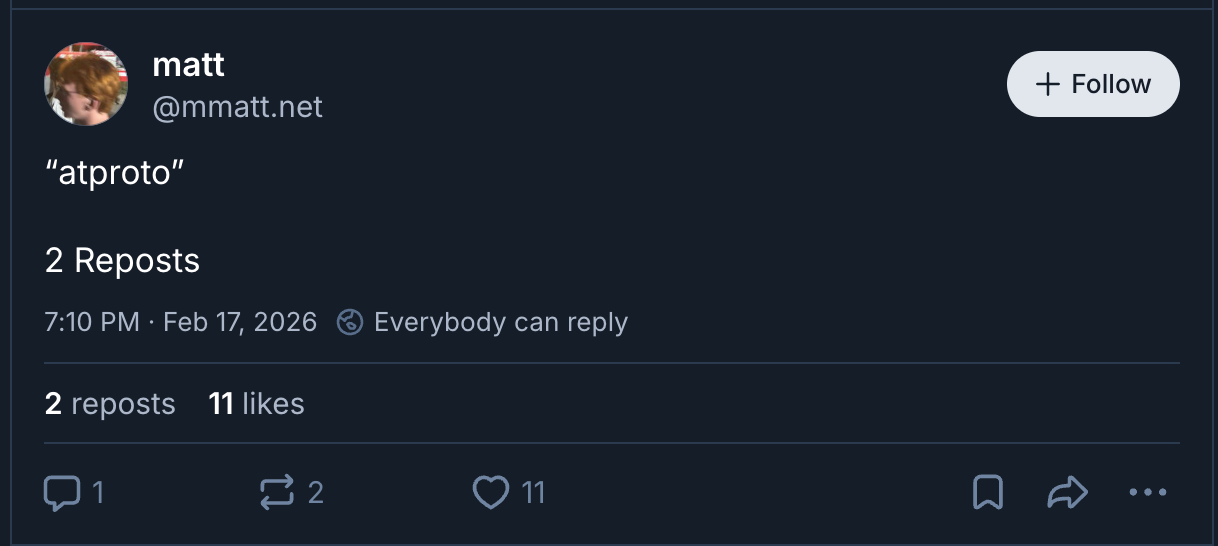Click the reply count number 1

(x=98, y=492)
